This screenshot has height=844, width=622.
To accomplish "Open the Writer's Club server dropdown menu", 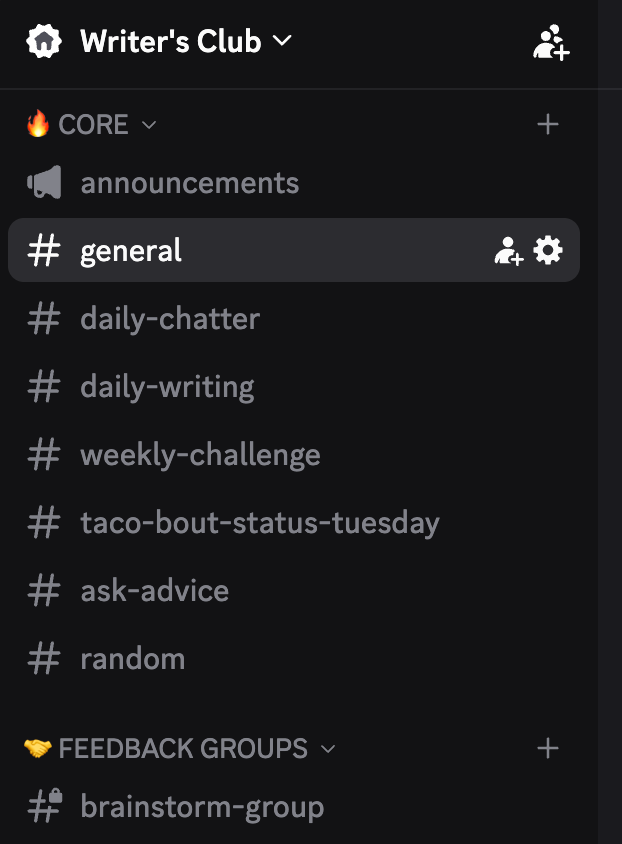I will pyautogui.click(x=282, y=41).
